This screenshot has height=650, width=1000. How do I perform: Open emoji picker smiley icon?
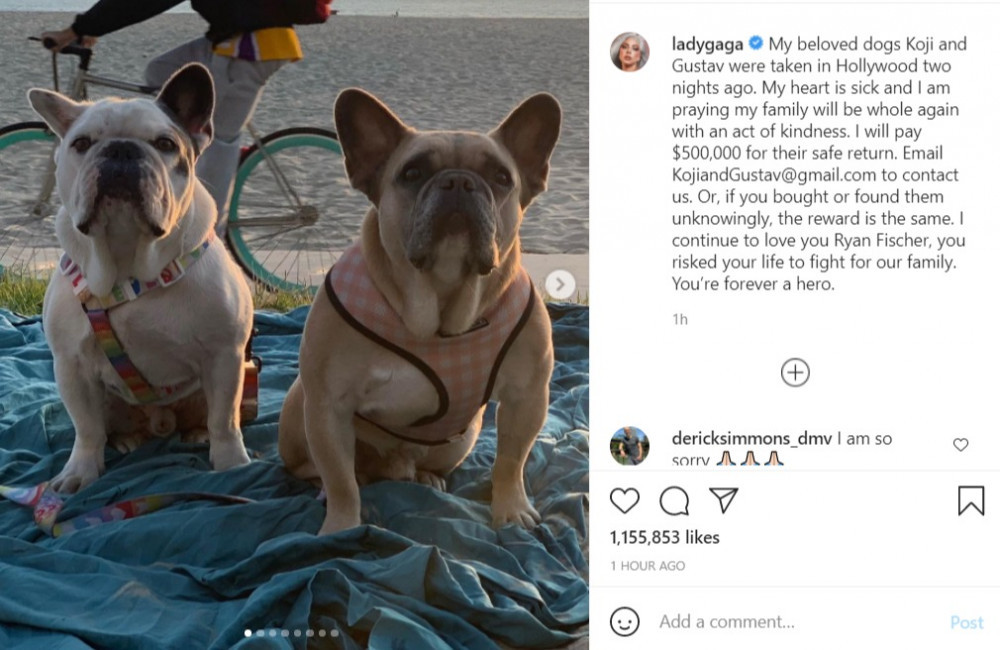[624, 621]
